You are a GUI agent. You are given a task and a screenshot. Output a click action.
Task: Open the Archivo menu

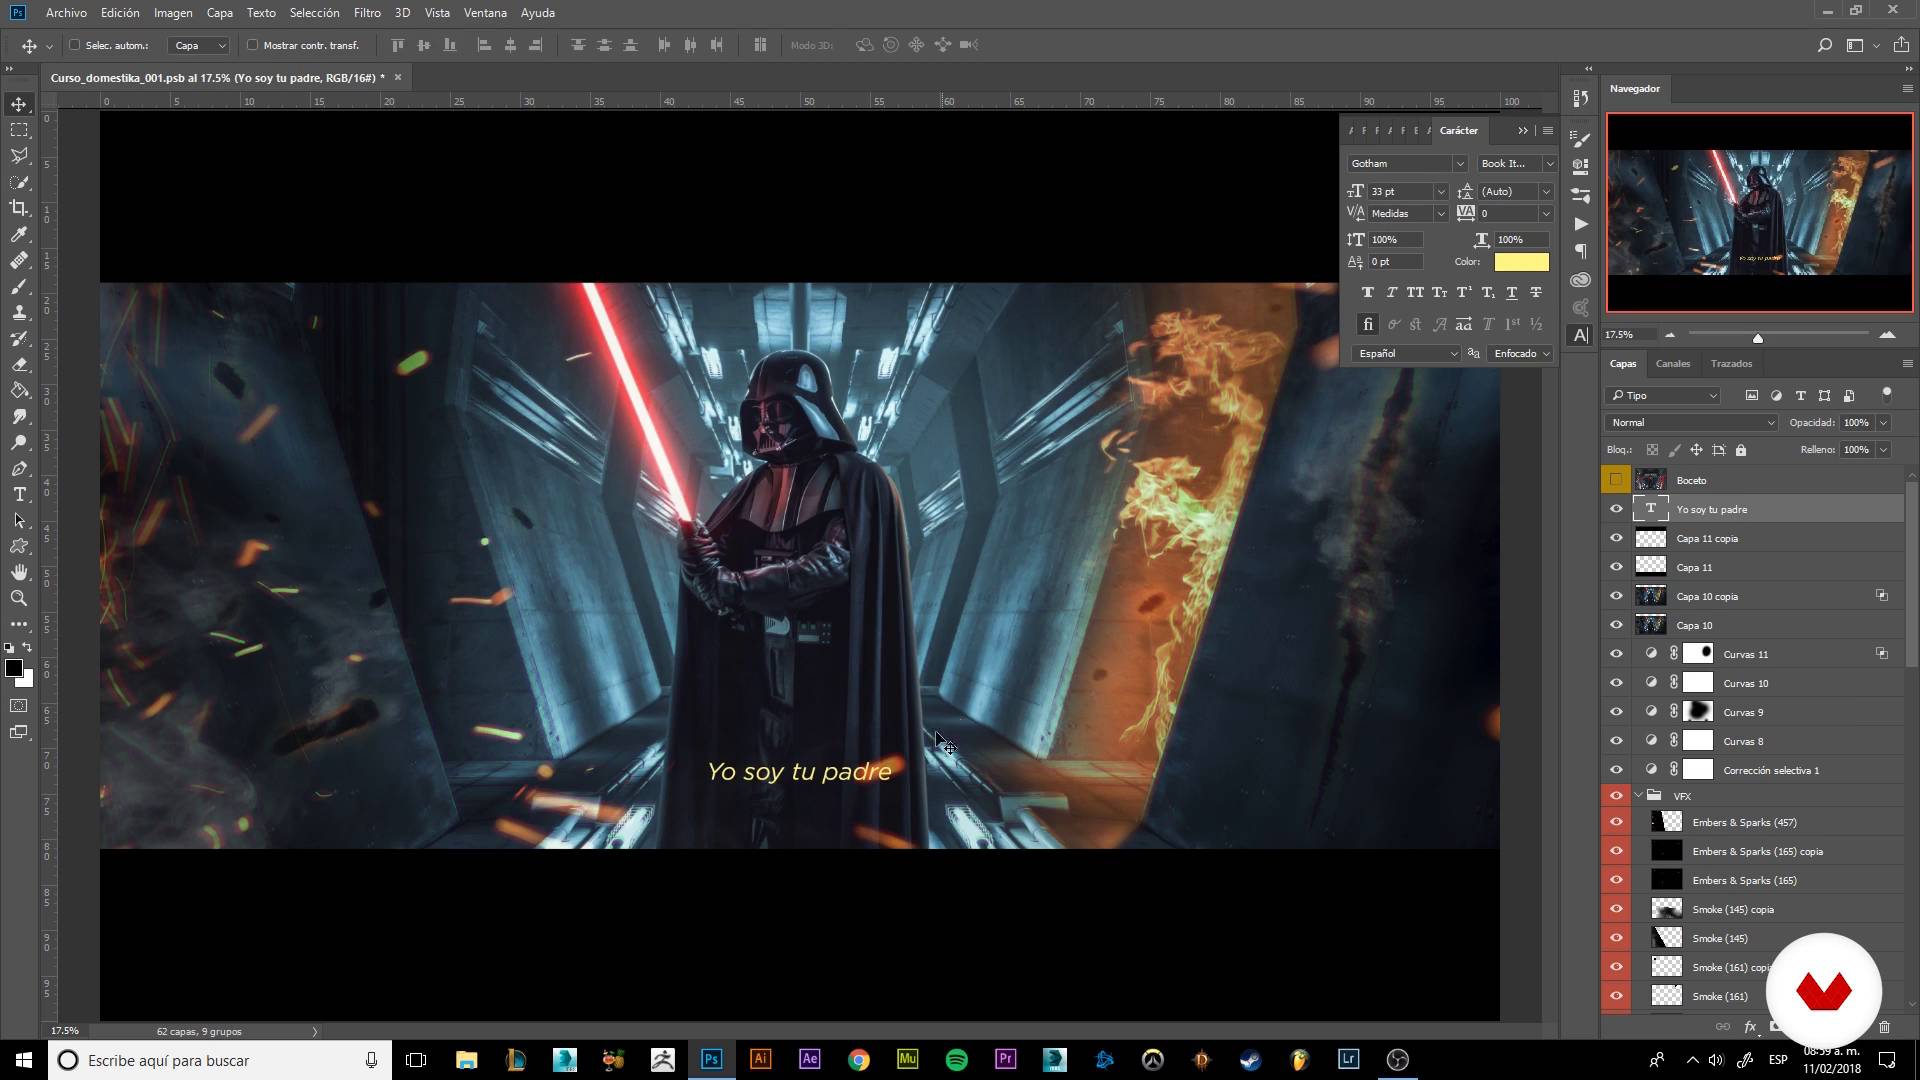pos(66,13)
